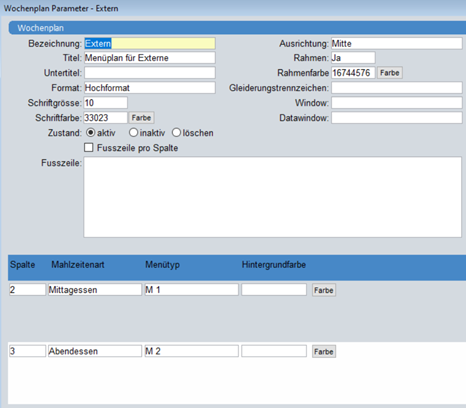Click the Gliederungstrennzeichen input field
Viewport: 466px width, 408px height.
click(x=397, y=88)
